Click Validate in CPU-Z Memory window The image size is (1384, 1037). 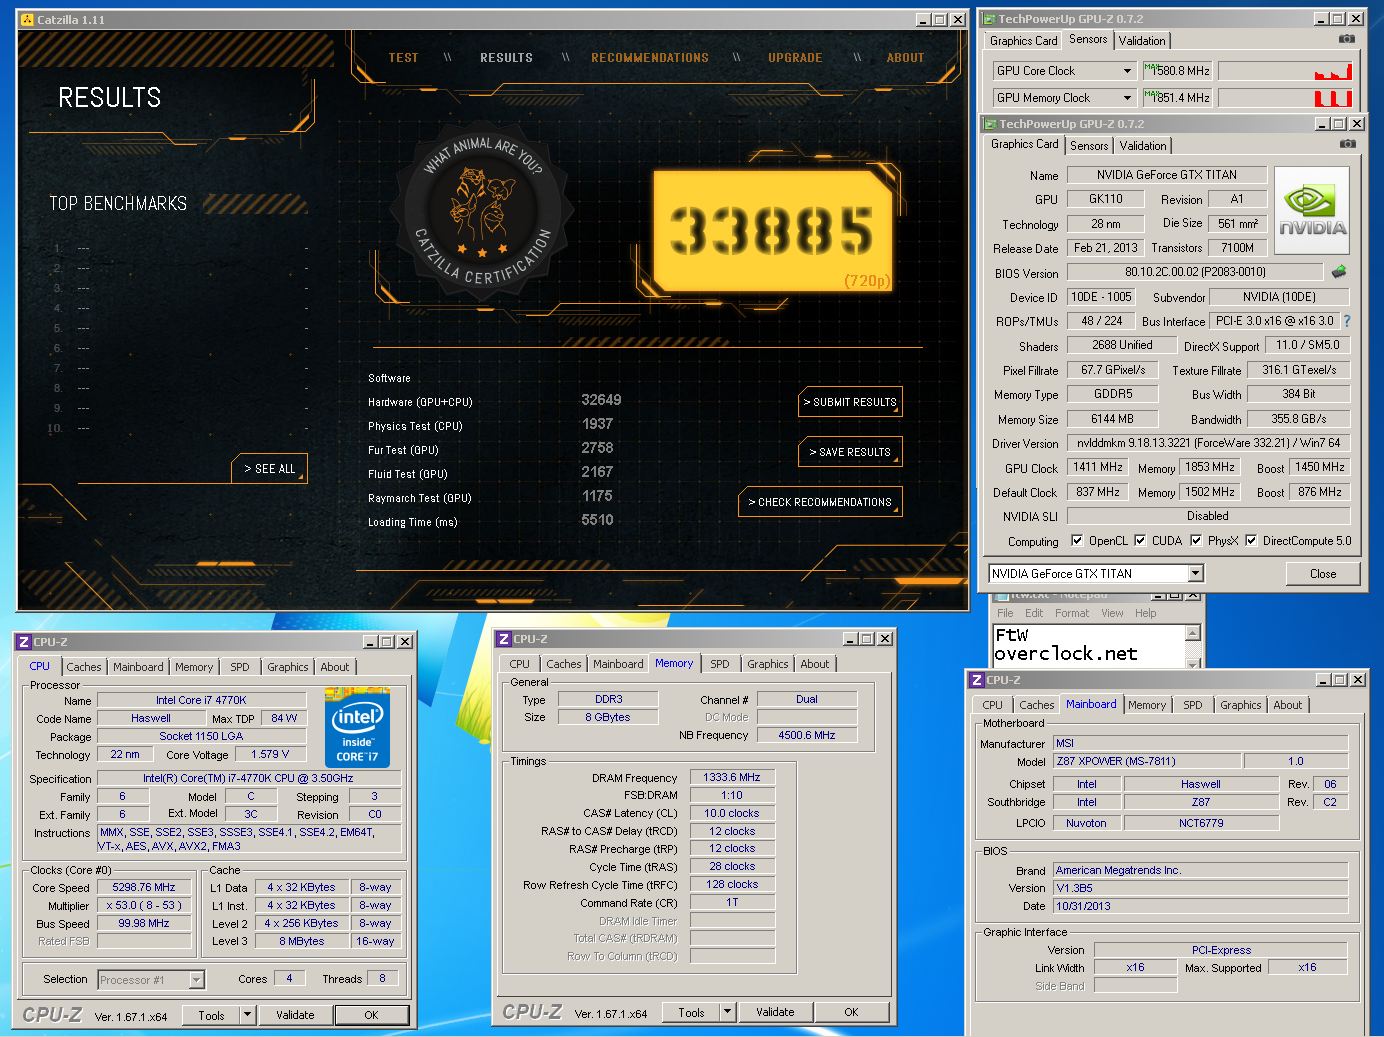(775, 1012)
